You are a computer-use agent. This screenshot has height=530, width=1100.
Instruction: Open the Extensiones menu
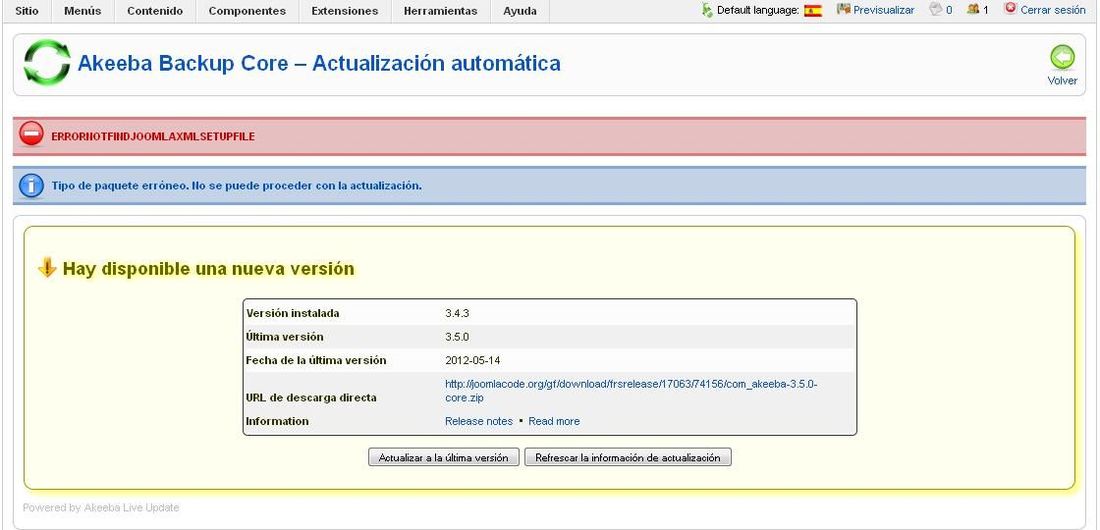pos(344,11)
